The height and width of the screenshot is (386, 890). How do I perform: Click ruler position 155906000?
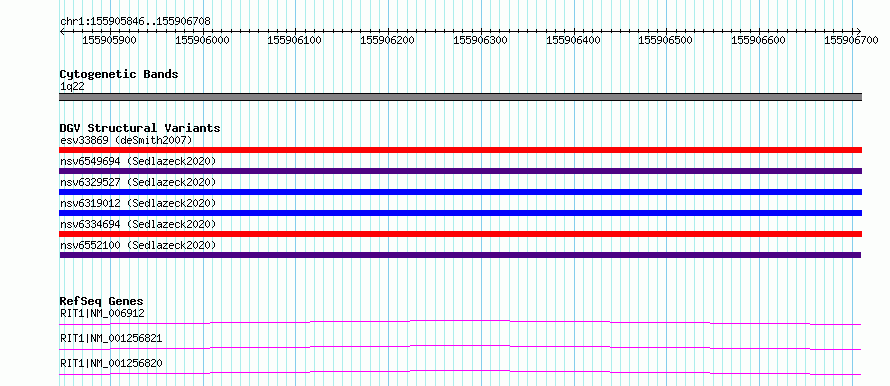(x=202, y=40)
